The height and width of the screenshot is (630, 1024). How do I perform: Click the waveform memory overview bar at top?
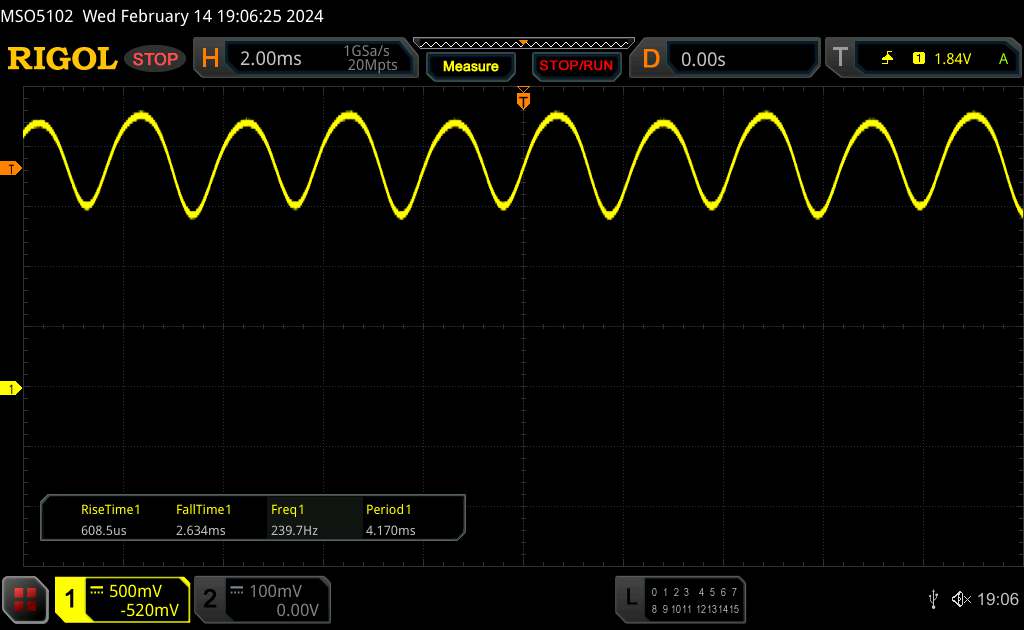coord(523,43)
